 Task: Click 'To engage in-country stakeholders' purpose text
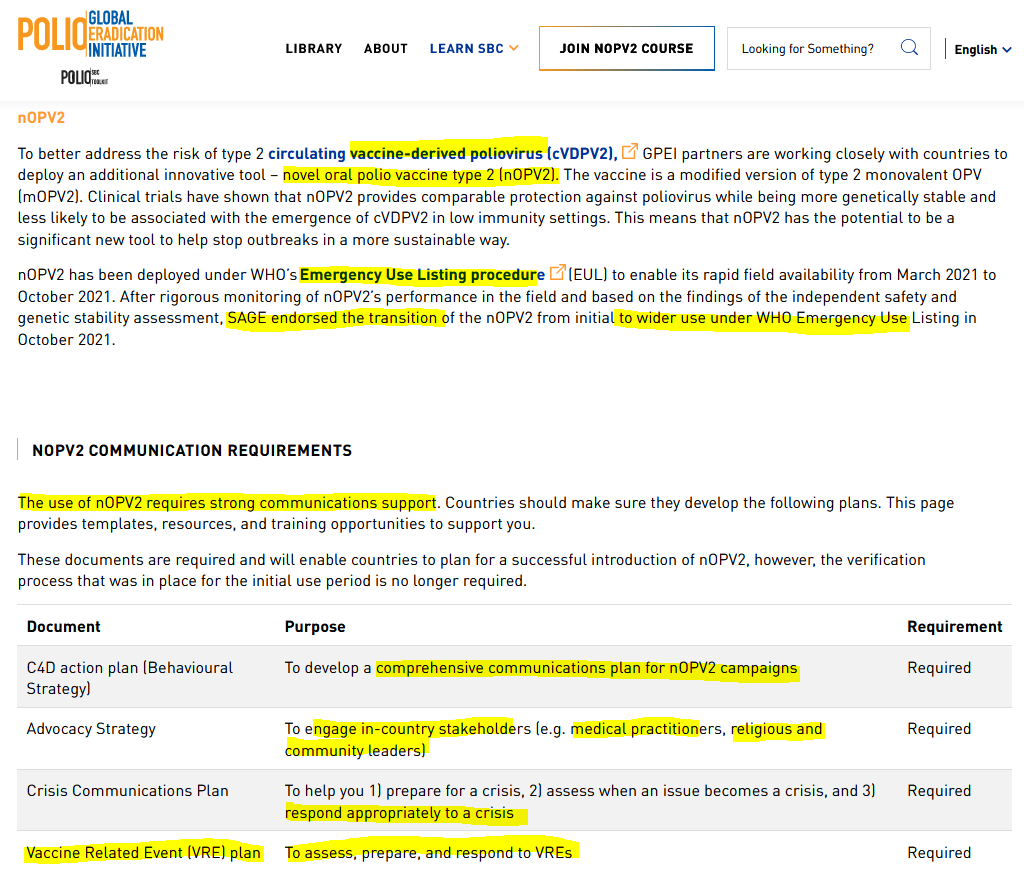click(408, 729)
